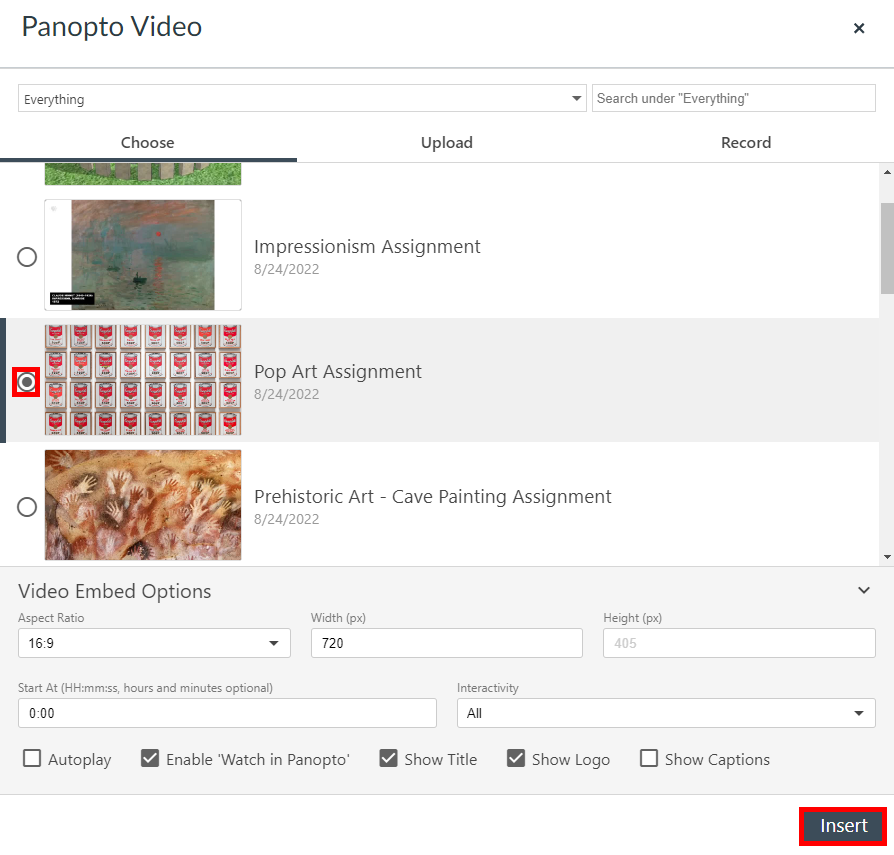Screen dimensions: 894x855
Task: Enable the Show Captions checkbox
Action: (649, 759)
